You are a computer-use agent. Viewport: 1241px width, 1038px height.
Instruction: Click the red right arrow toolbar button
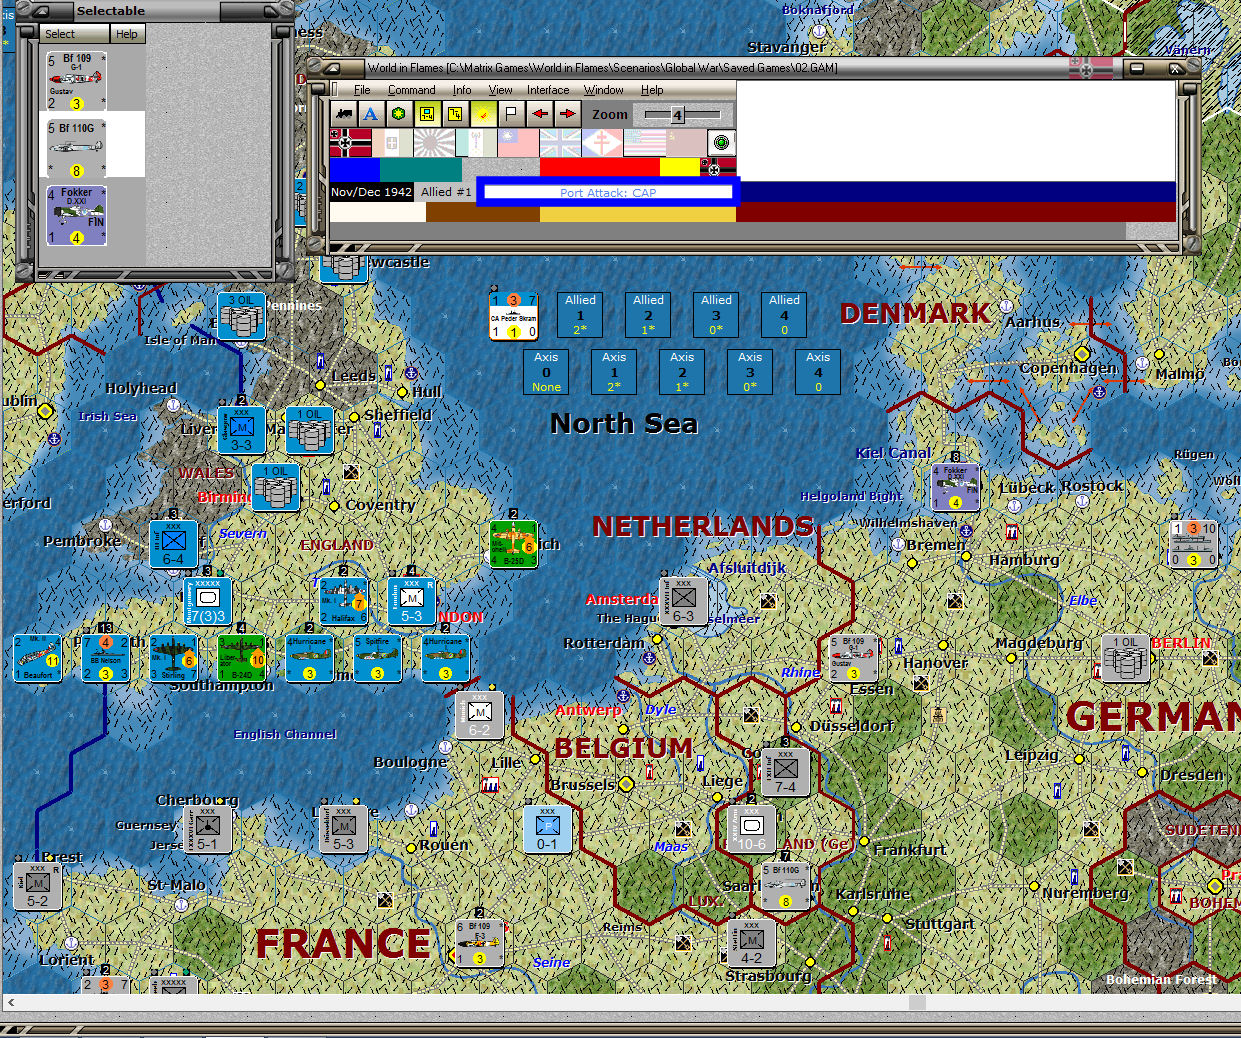pyautogui.click(x=567, y=114)
